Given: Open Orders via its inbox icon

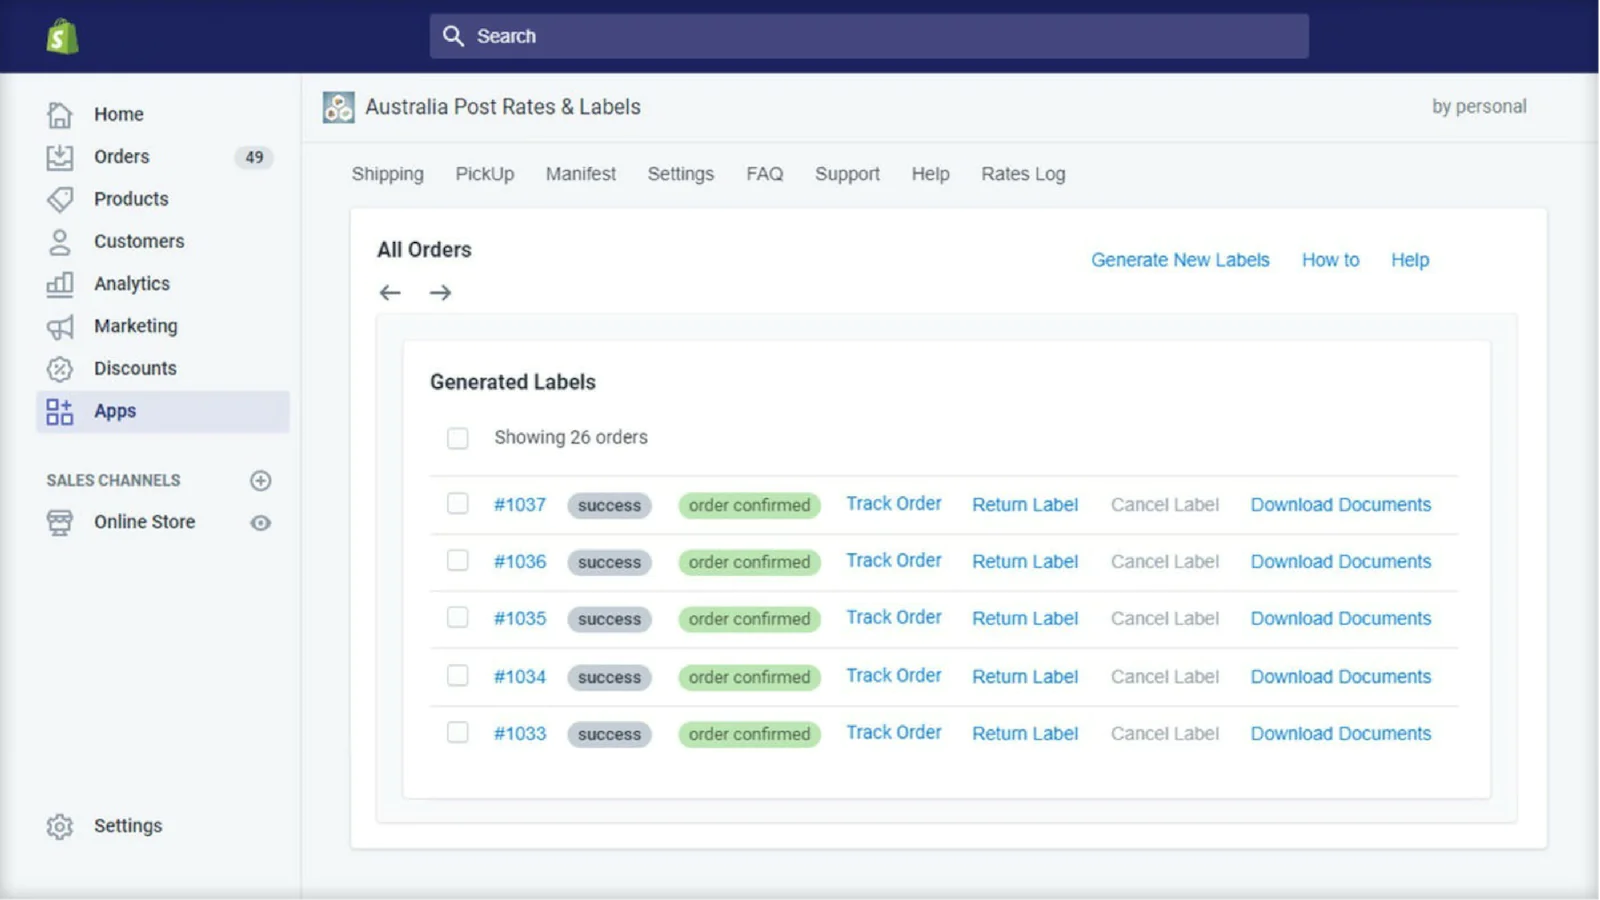Looking at the screenshot, I should (x=60, y=157).
